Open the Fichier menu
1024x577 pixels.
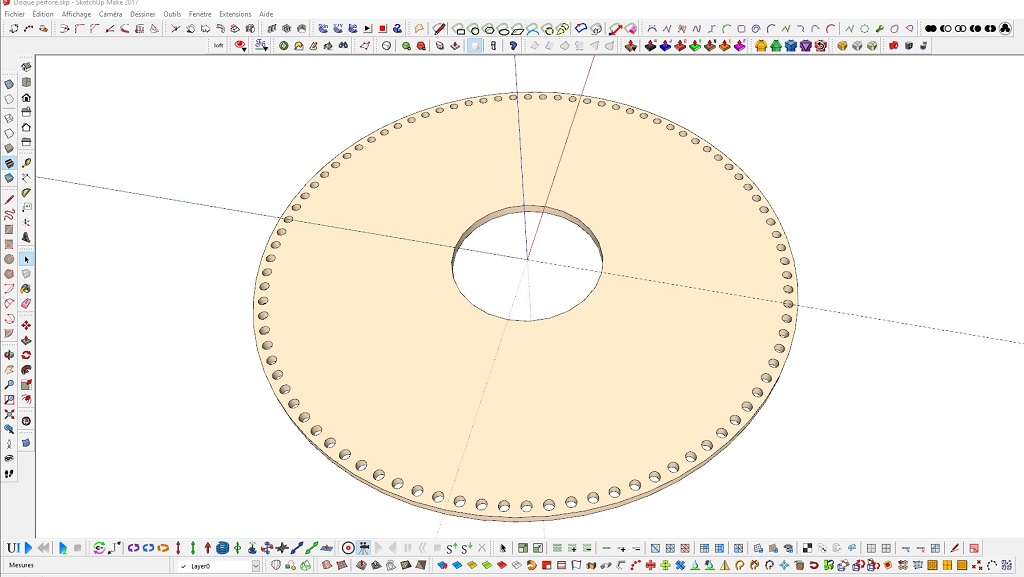14,15
